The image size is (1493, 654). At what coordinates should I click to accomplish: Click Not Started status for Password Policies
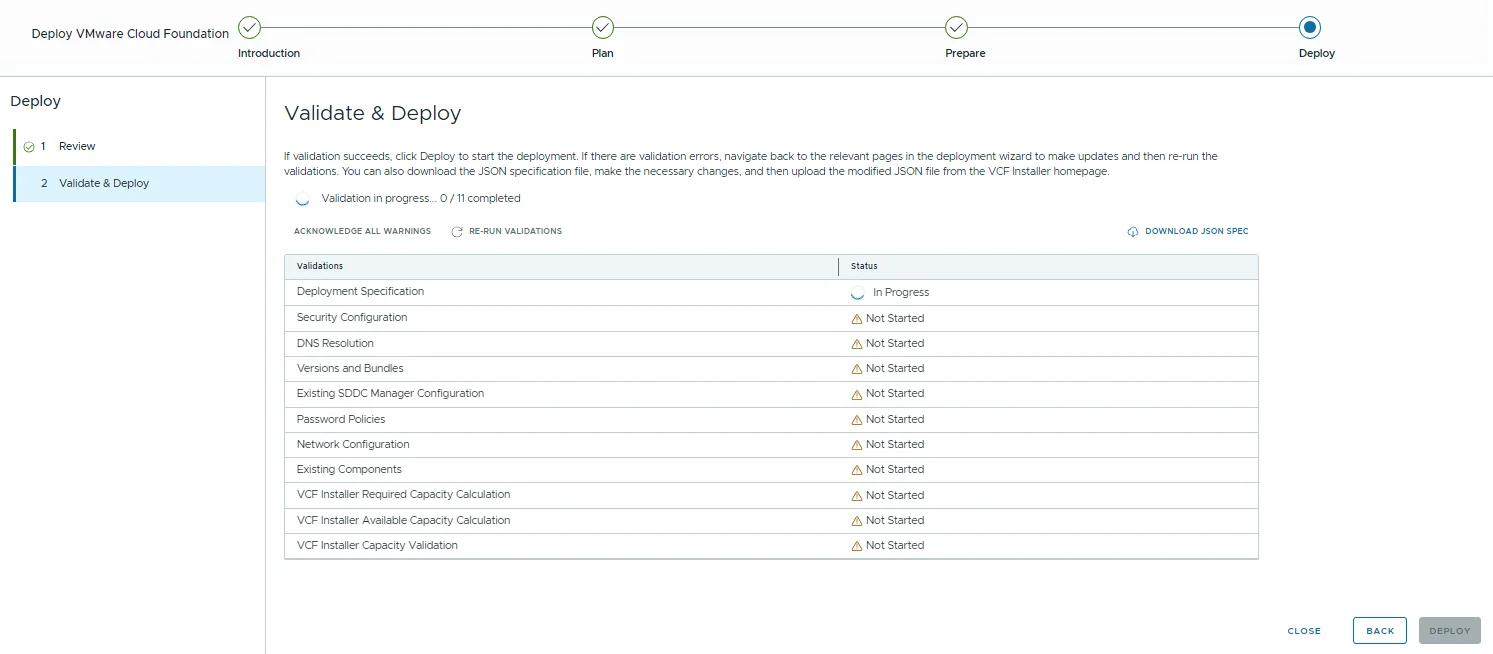tap(895, 420)
